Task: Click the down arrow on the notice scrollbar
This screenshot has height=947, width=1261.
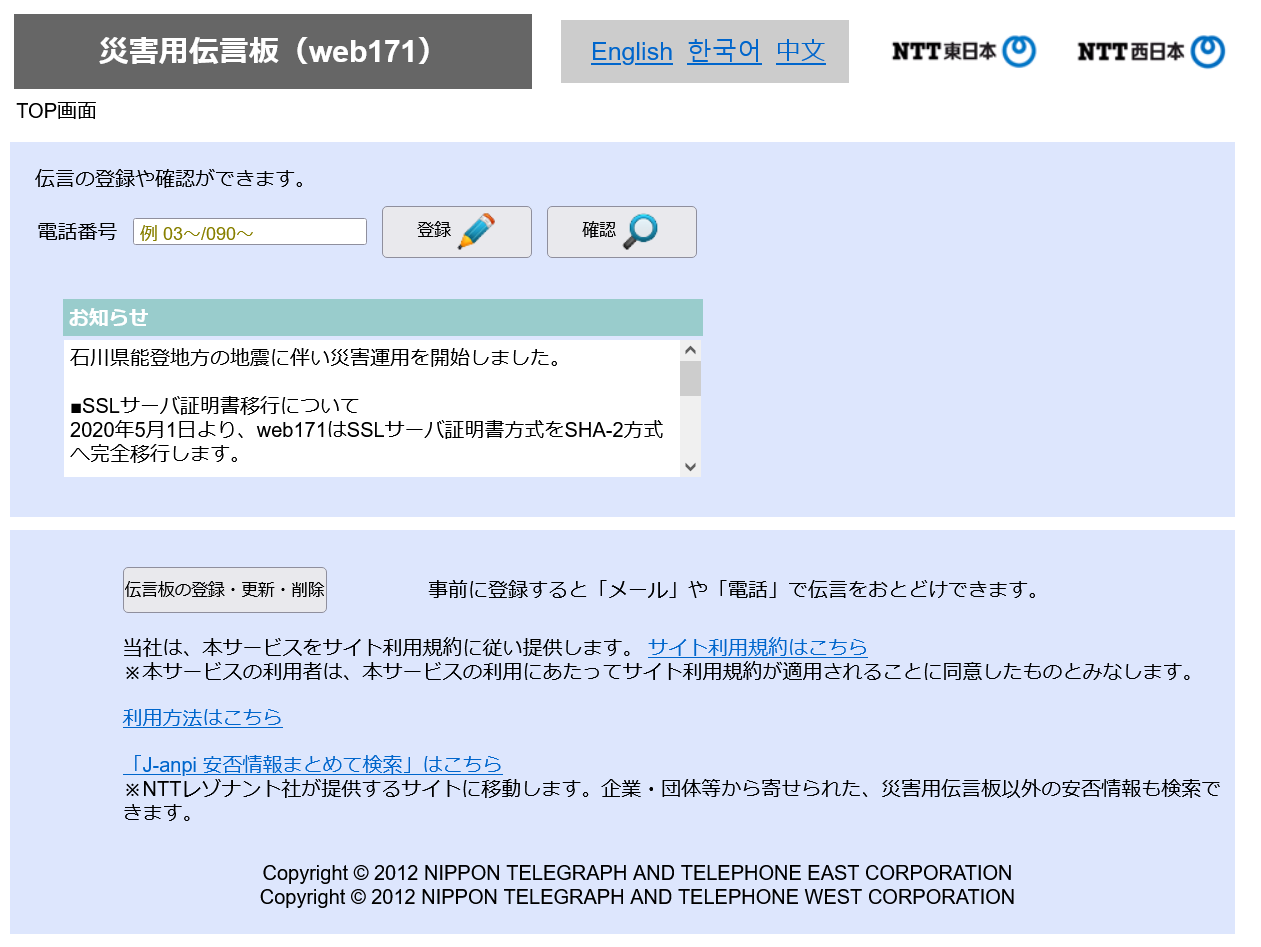Action: 690,465
